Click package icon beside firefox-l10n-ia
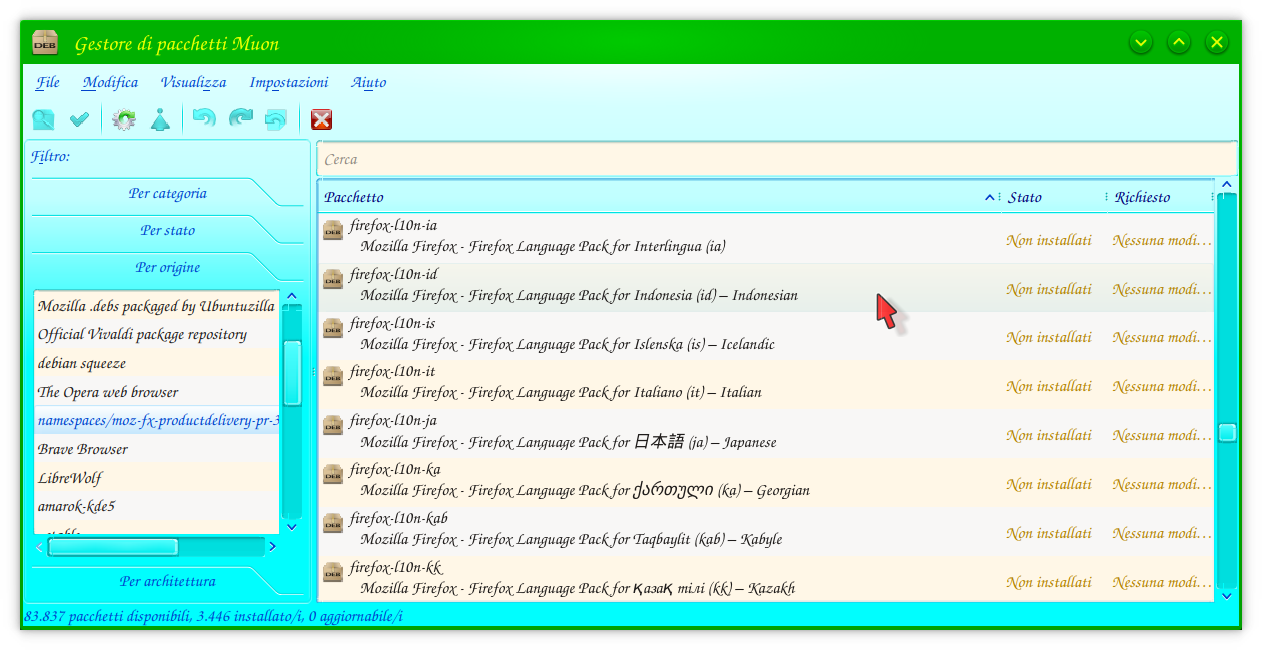Image resolution: width=1262 pixels, height=650 pixels. (333, 231)
